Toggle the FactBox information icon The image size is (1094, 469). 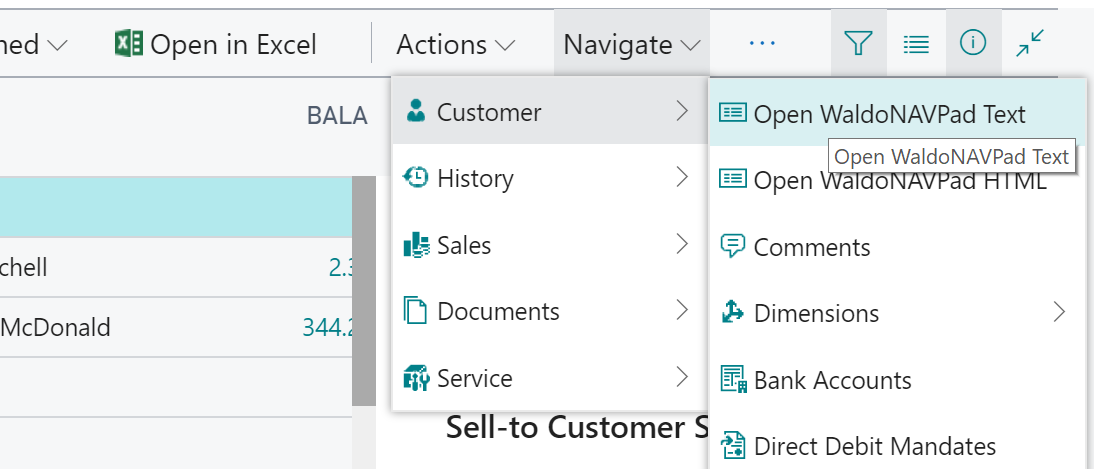pyautogui.click(x=972, y=43)
